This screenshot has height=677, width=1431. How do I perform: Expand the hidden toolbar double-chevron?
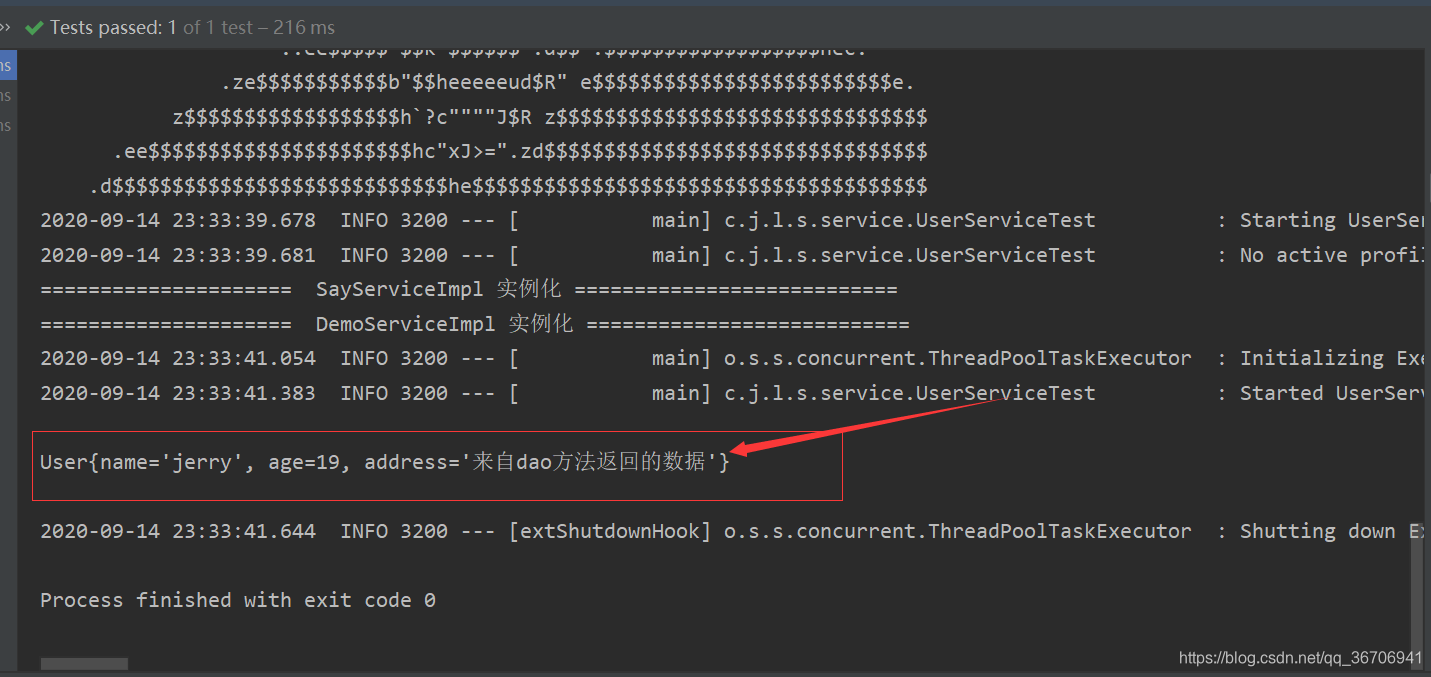pyautogui.click(x=5, y=27)
